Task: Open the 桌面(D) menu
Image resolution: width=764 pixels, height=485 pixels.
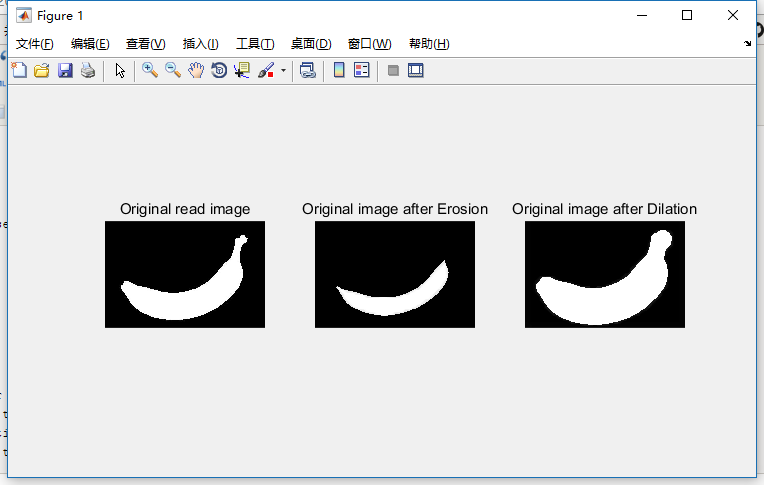Action: click(x=311, y=44)
